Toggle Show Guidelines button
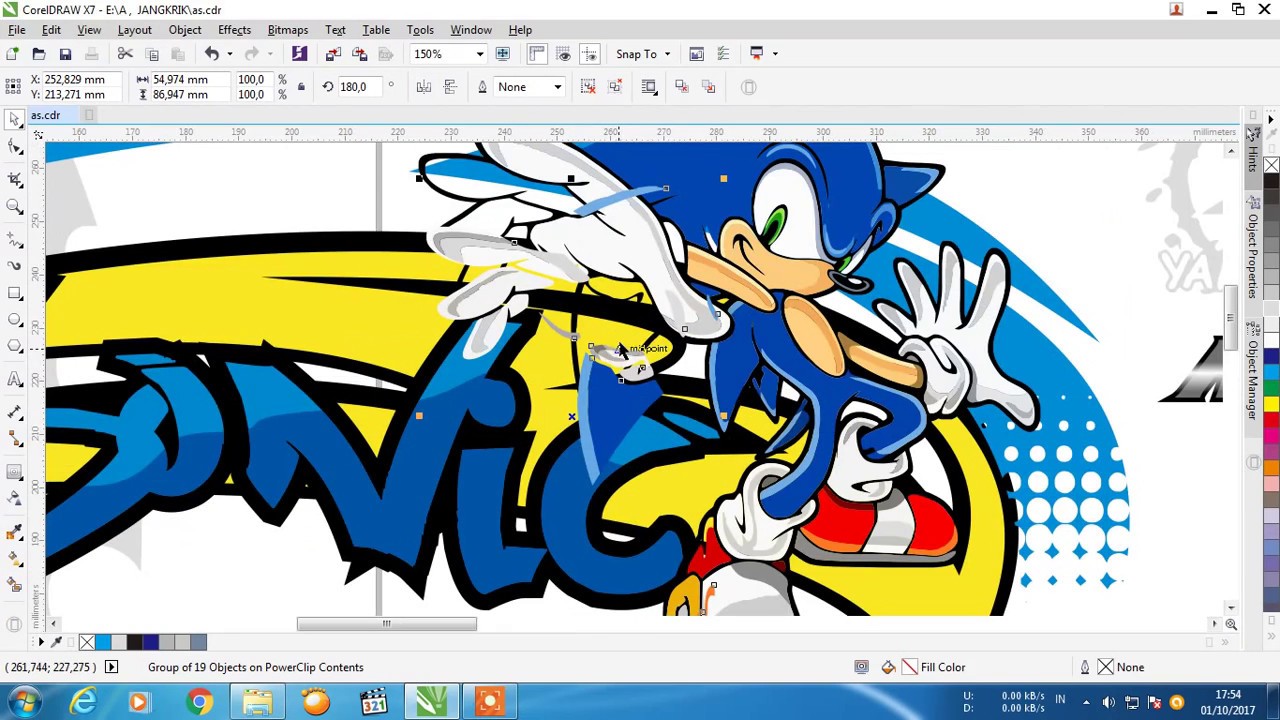Viewport: 1280px width, 720px height. pos(590,54)
